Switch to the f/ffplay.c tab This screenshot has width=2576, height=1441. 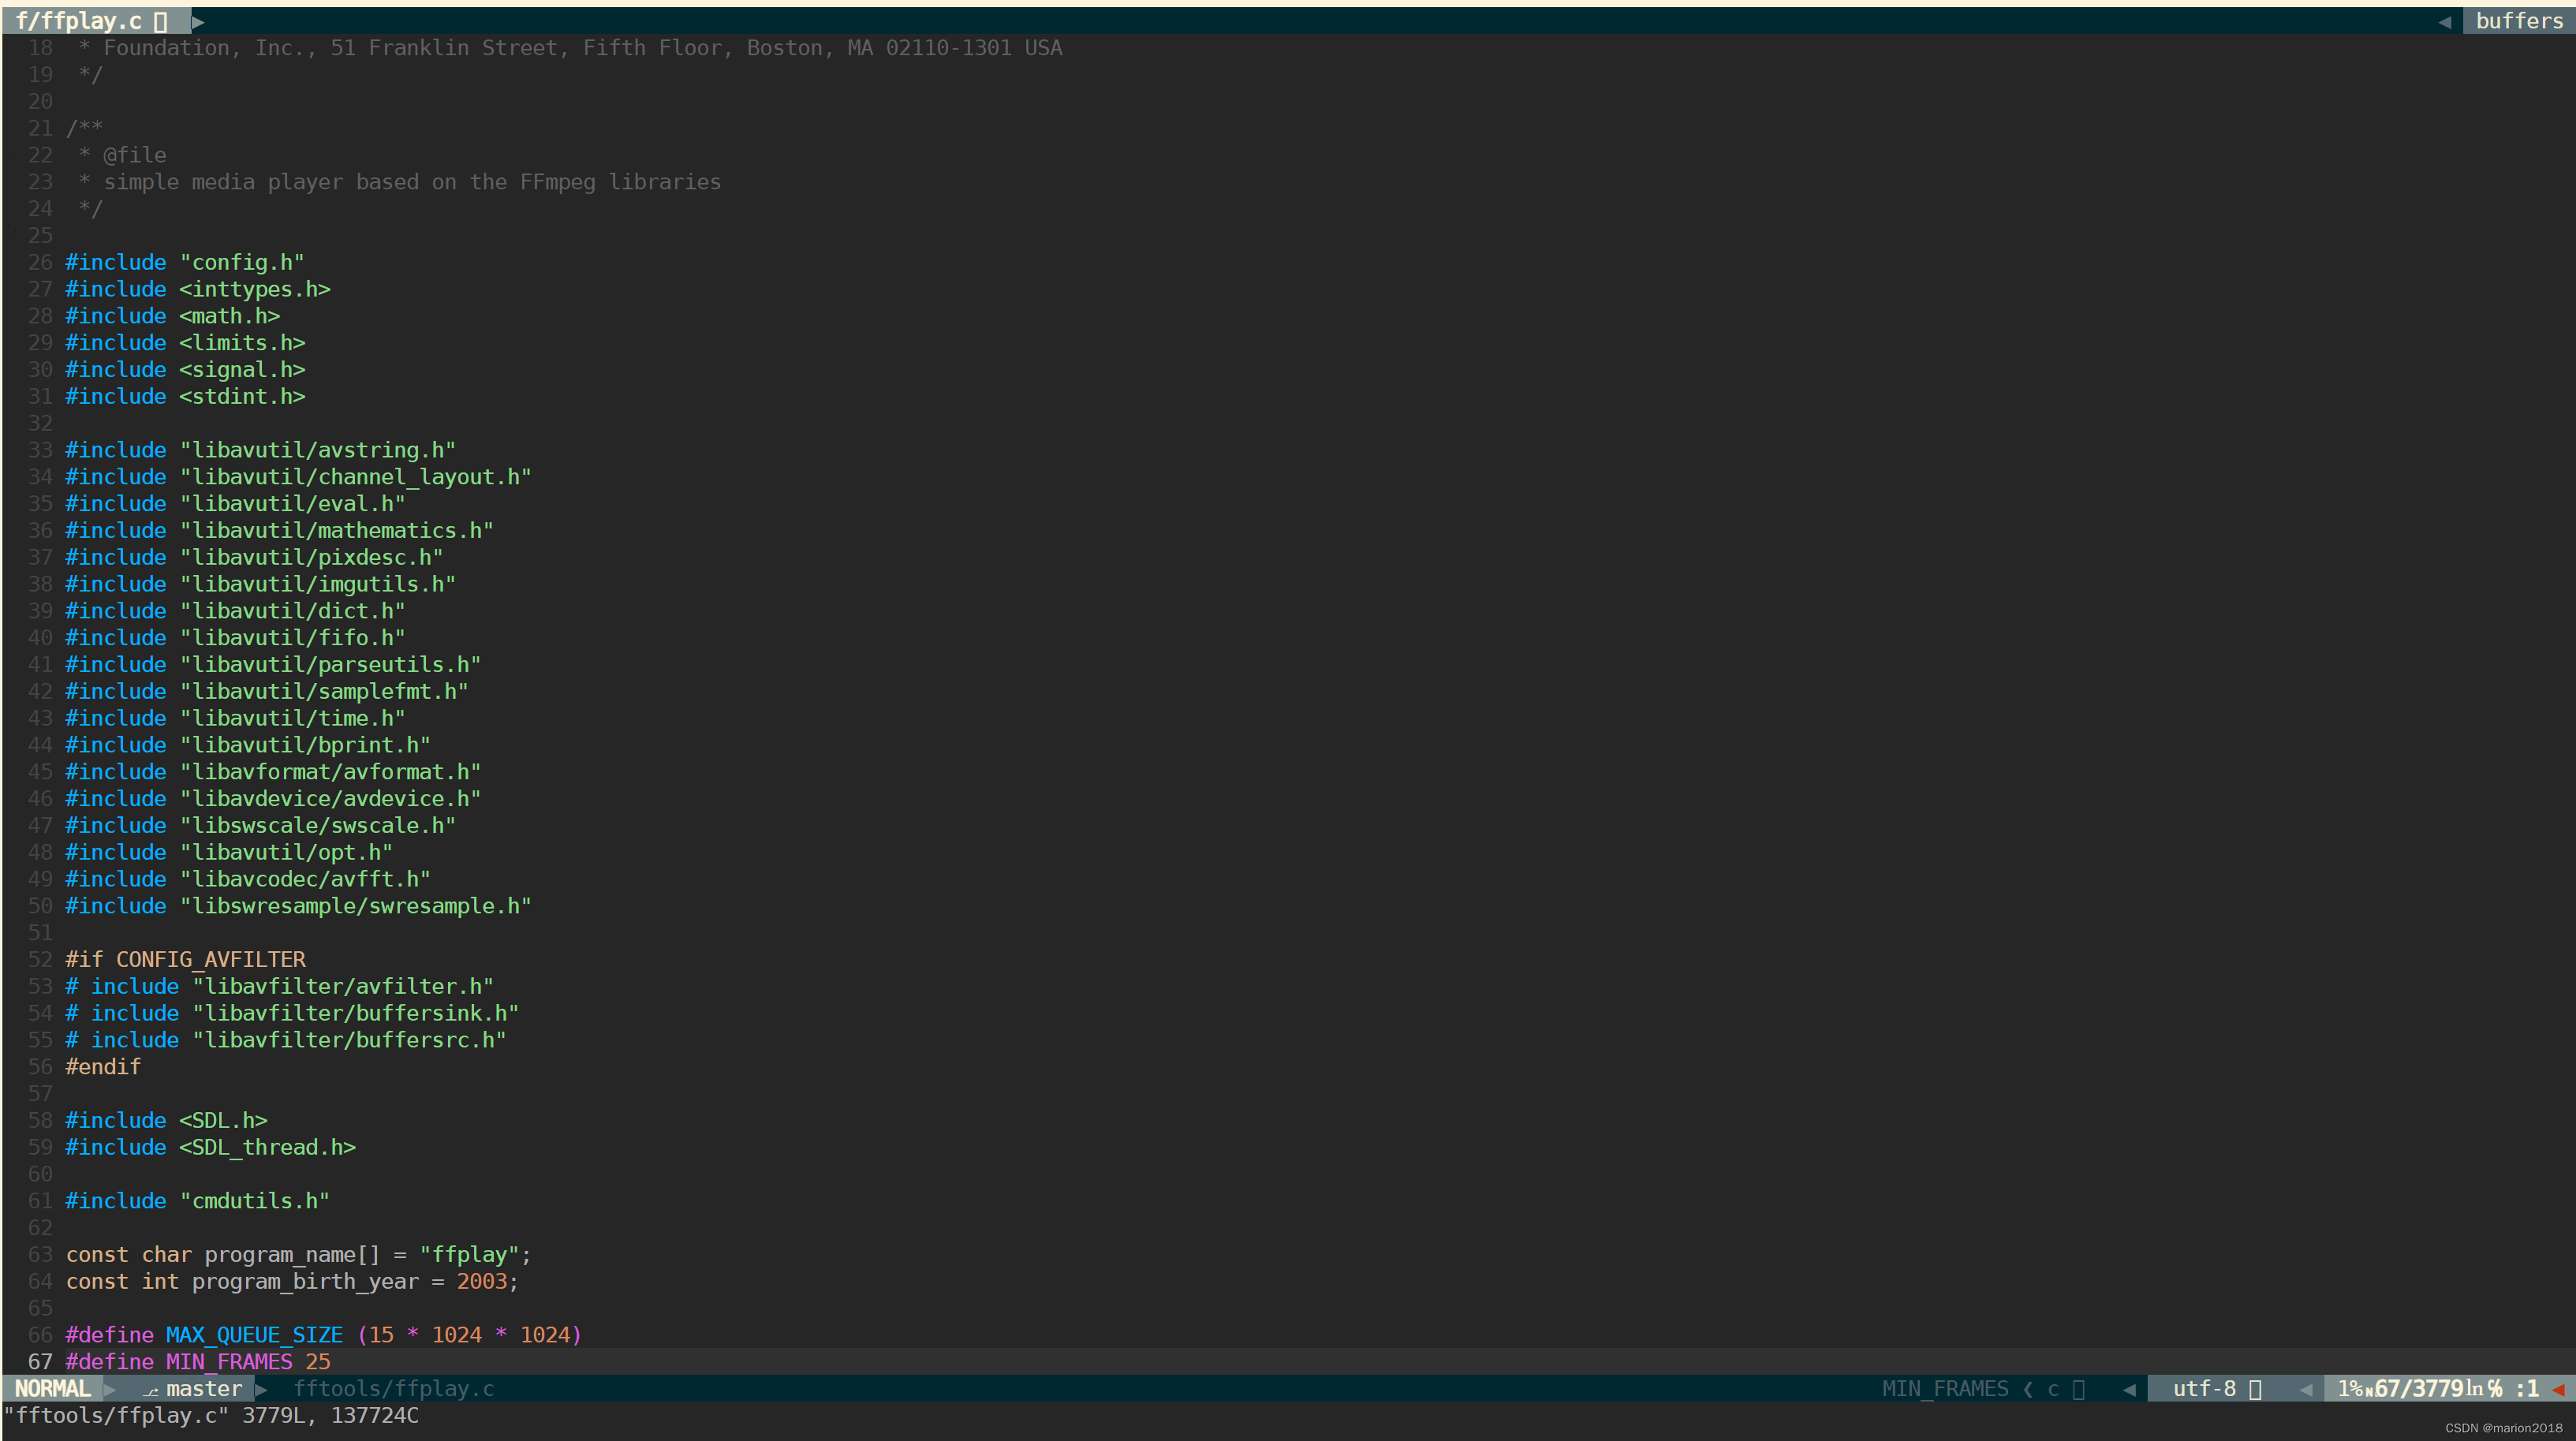pyautogui.click(x=80, y=20)
